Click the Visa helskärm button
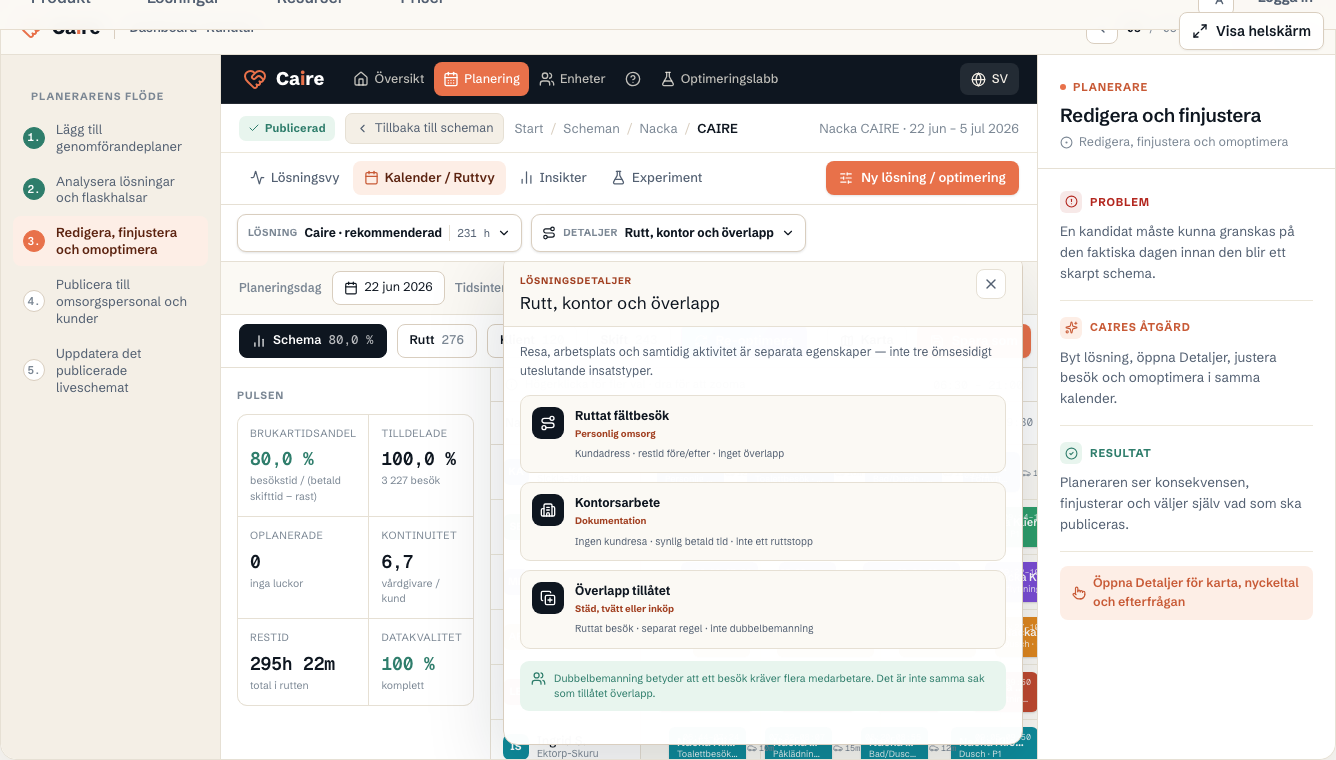Viewport: 1336px width, 760px height. [1251, 31]
